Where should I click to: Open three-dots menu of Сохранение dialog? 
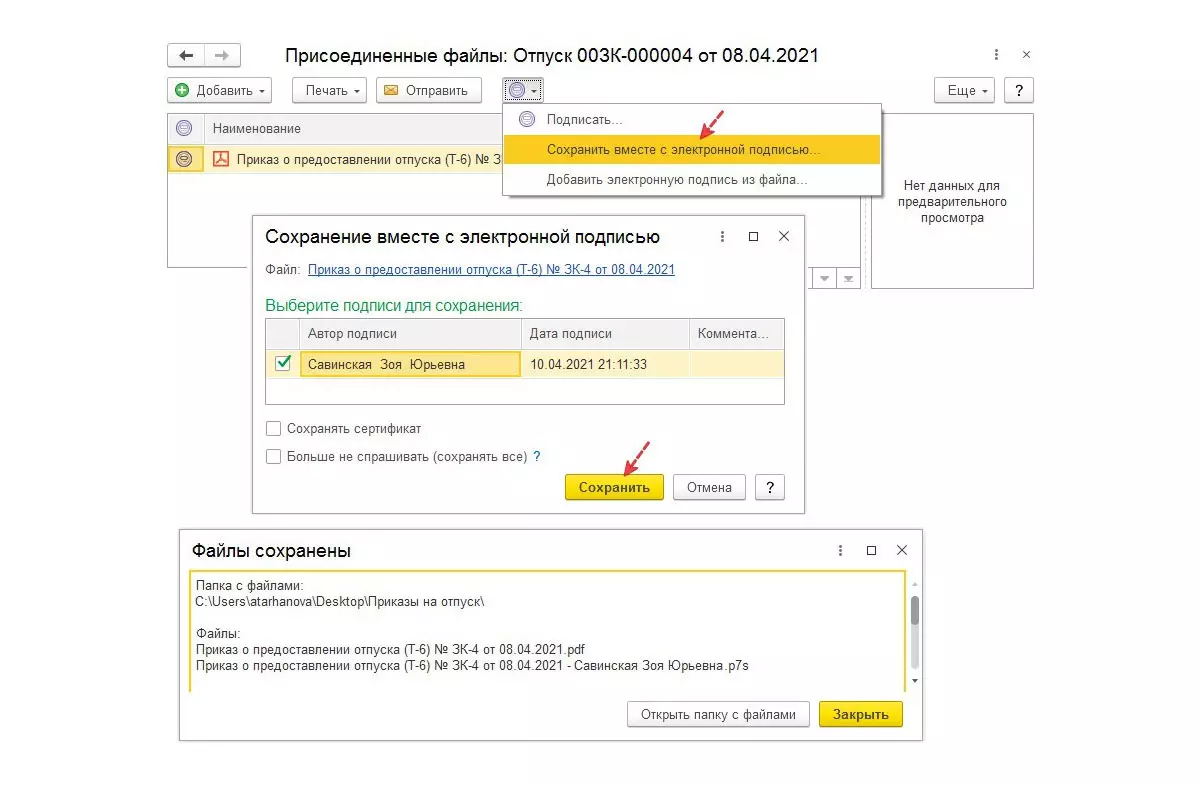[724, 237]
